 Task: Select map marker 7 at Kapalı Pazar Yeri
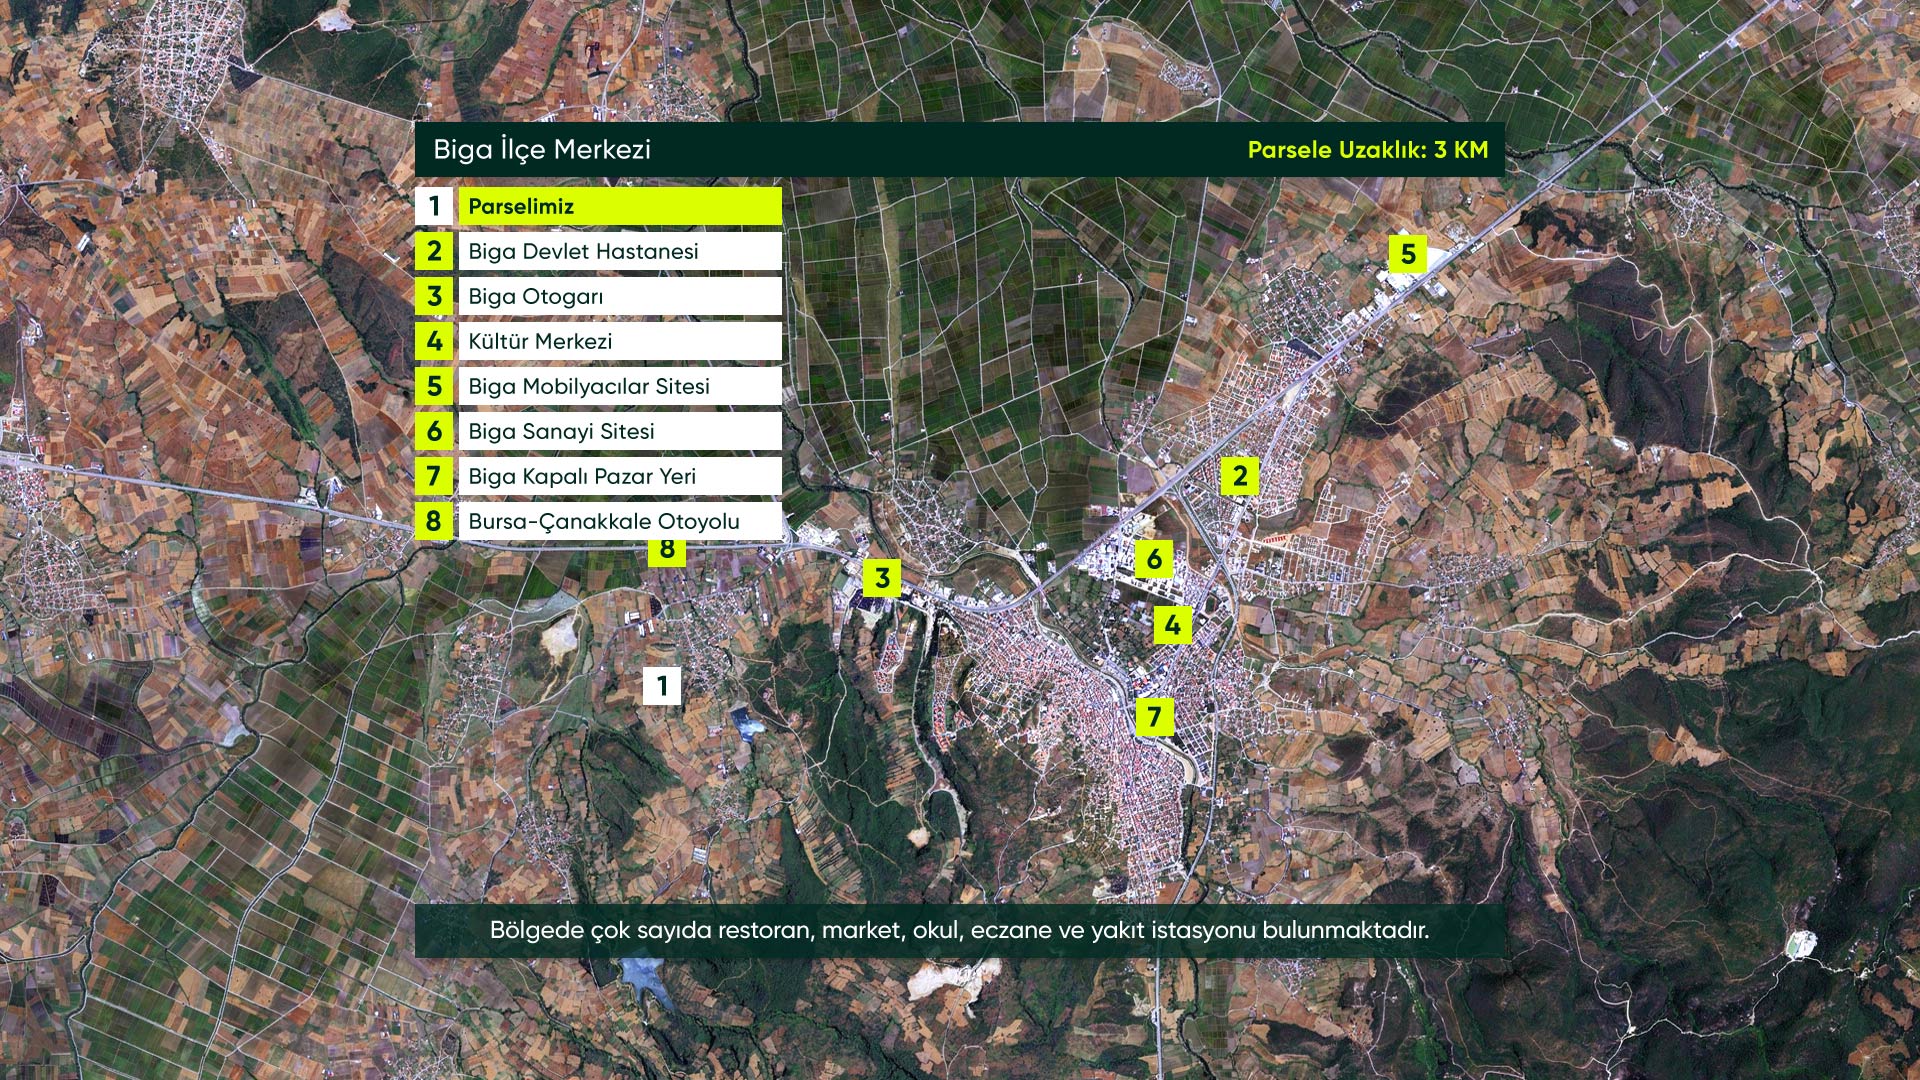[1154, 716]
